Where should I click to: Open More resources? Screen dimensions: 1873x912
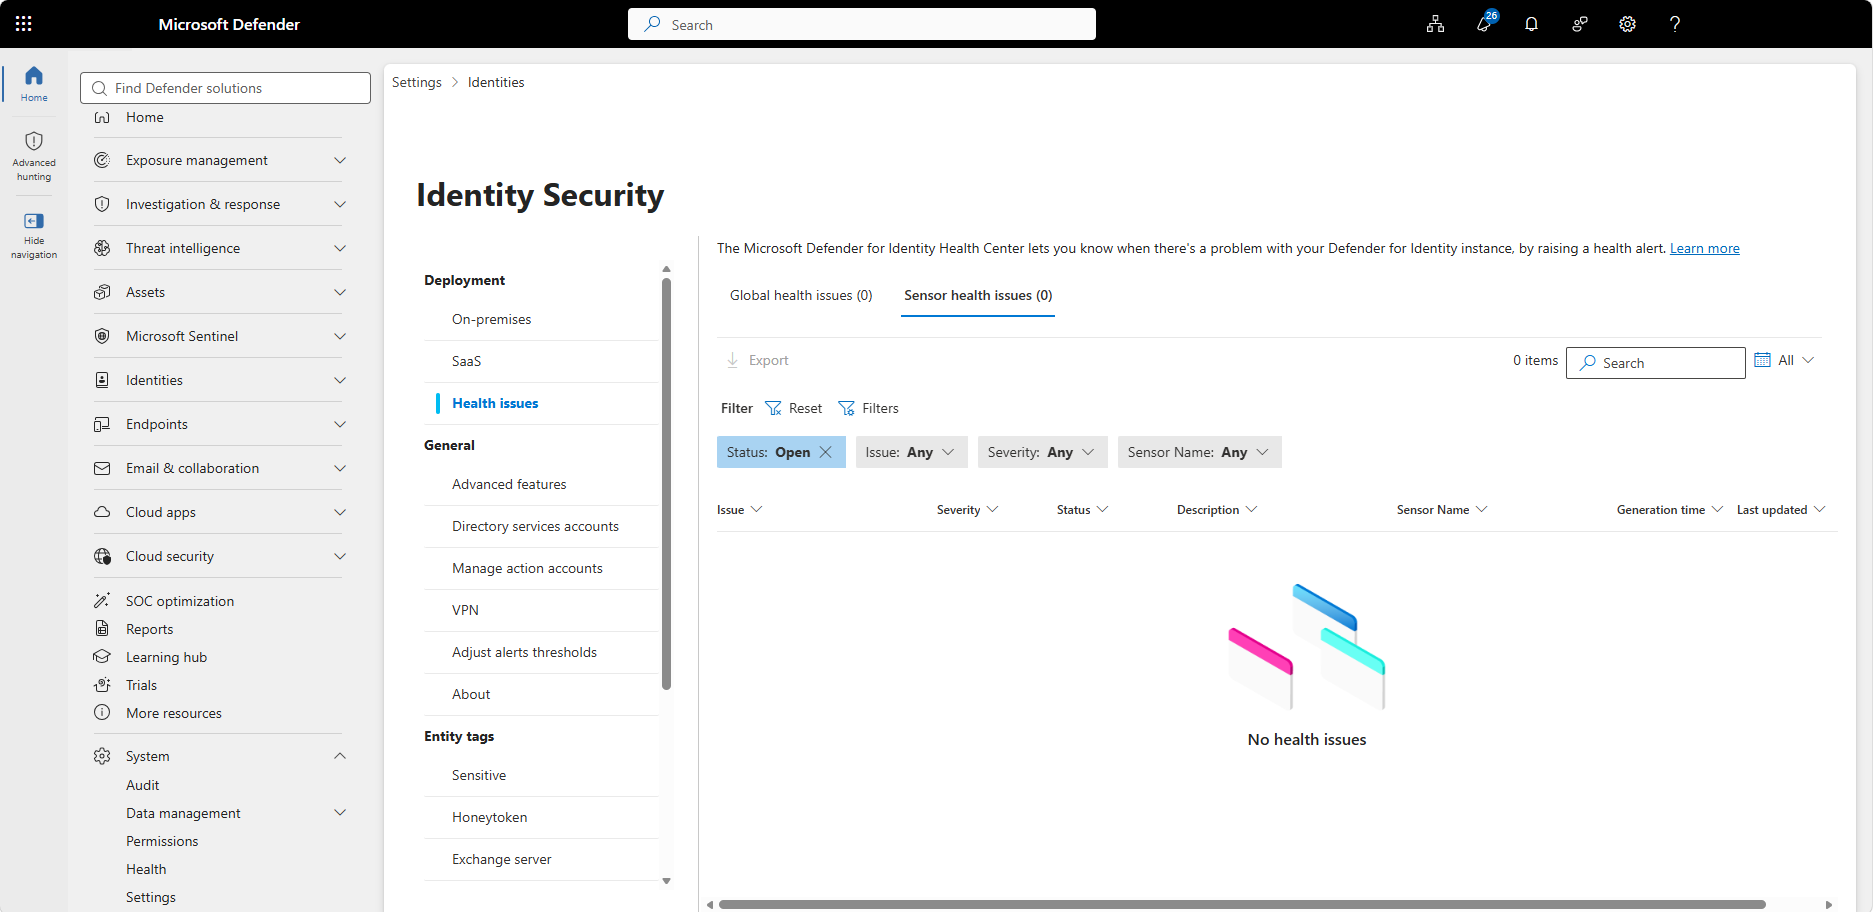click(x=173, y=713)
